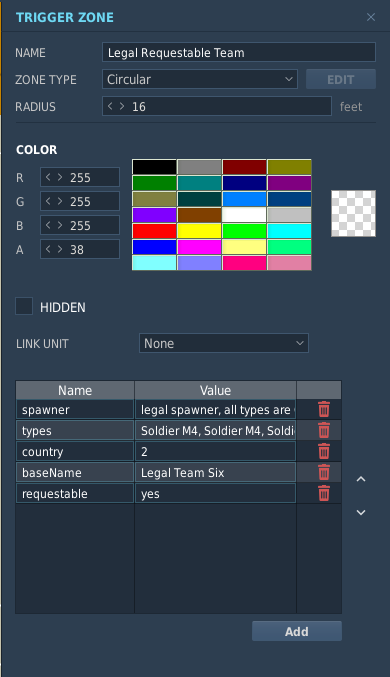Decrease radius with left arrow

(110, 106)
